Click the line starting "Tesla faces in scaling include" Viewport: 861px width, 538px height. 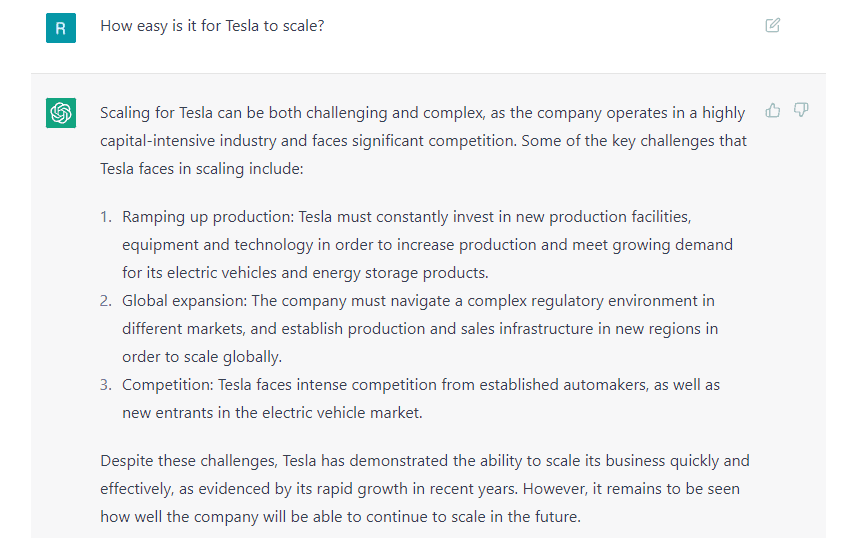click(200, 169)
